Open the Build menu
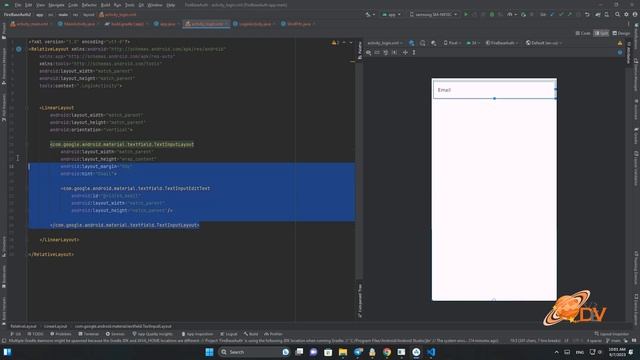The width and height of the screenshot is (640, 360). [105, 5]
